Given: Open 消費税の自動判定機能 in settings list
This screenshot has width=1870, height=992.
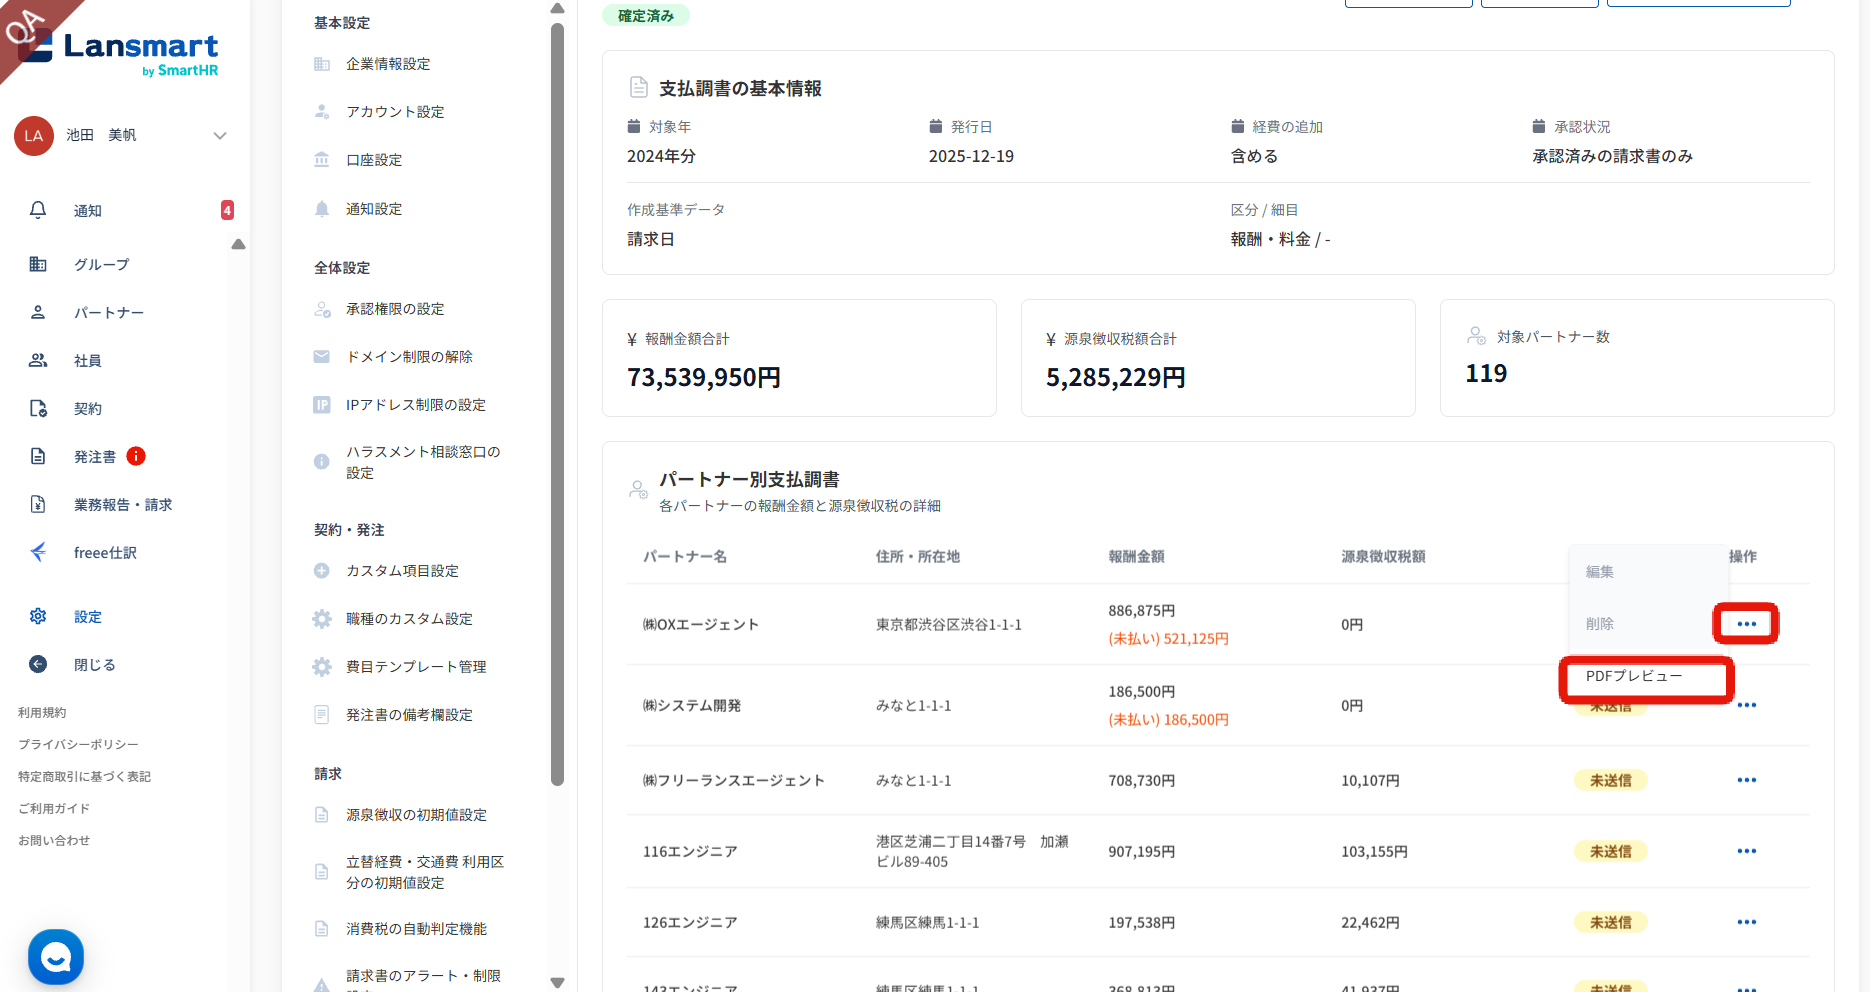Looking at the screenshot, I should pyautogui.click(x=416, y=929).
